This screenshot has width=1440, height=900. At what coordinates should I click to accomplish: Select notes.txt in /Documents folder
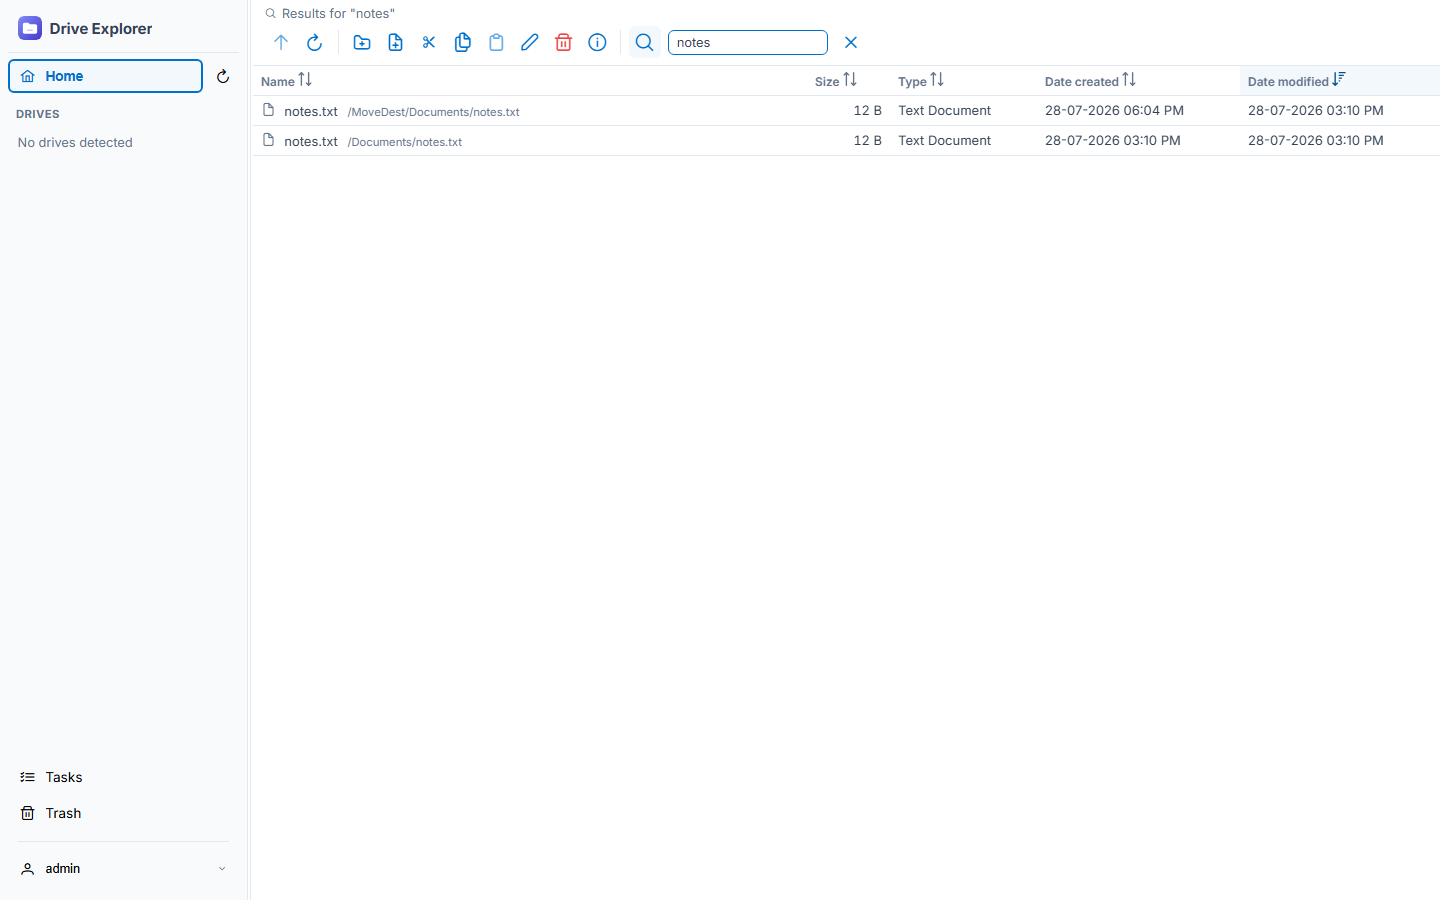tap(846, 141)
